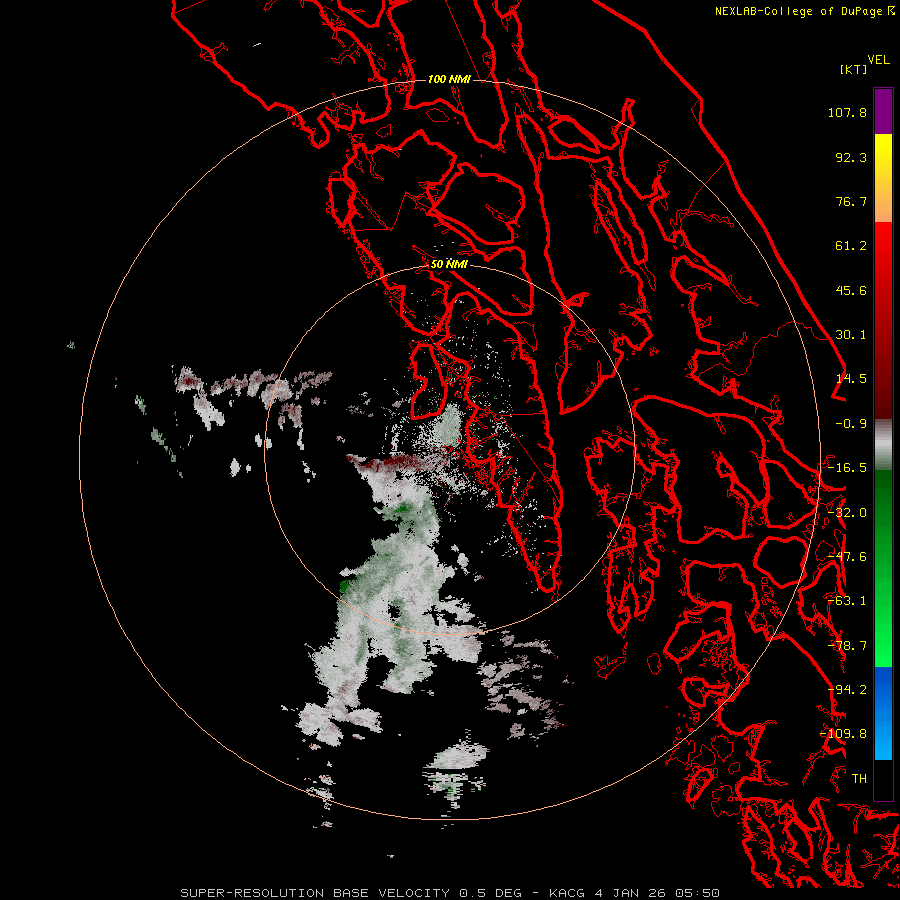The height and width of the screenshot is (900, 900).
Task: Click the [KT] units label
Action: pos(853,69)
